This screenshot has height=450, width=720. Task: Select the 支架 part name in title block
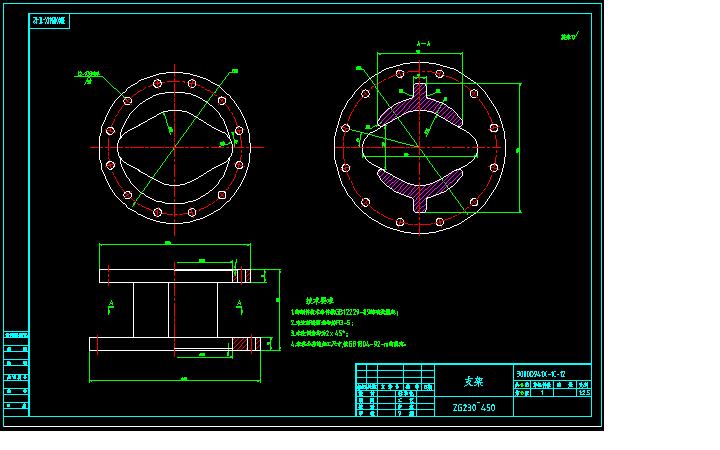(x=473, y=381)
